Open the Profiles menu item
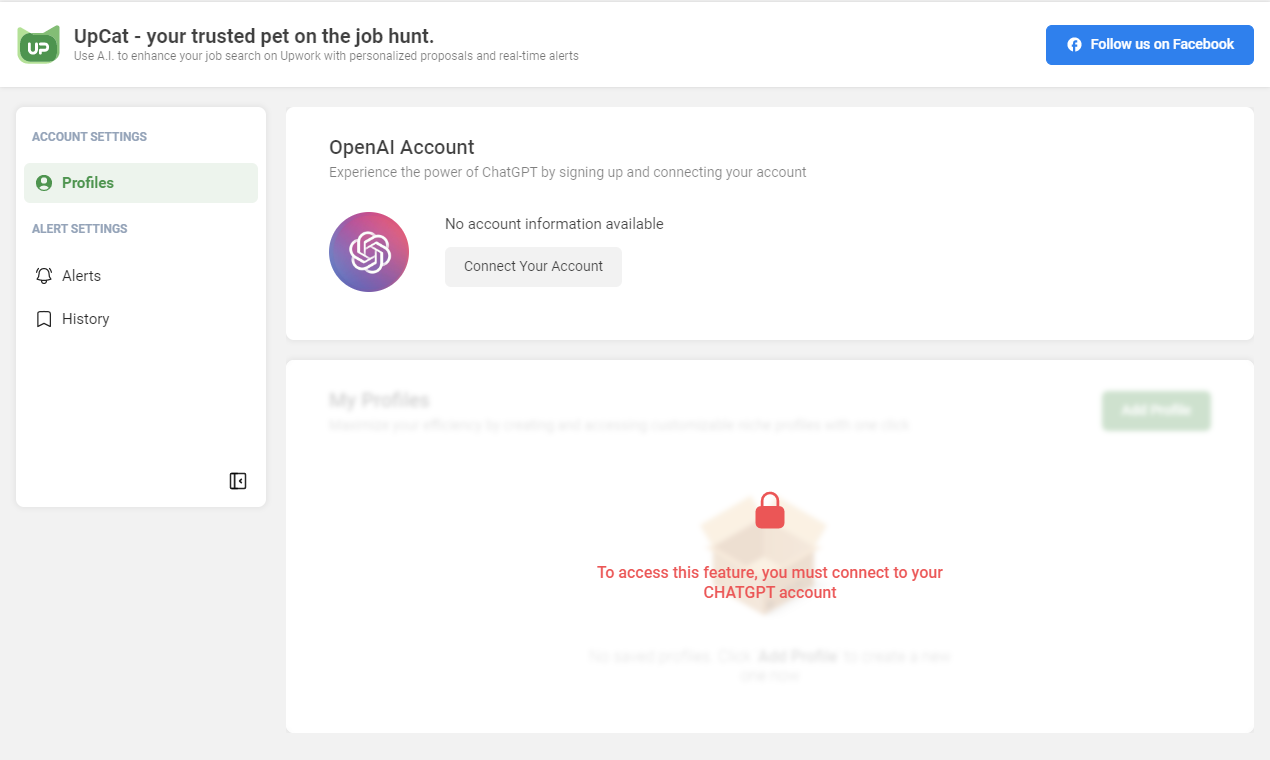The height and width of the screenshot is (760, 1270). 88,183
